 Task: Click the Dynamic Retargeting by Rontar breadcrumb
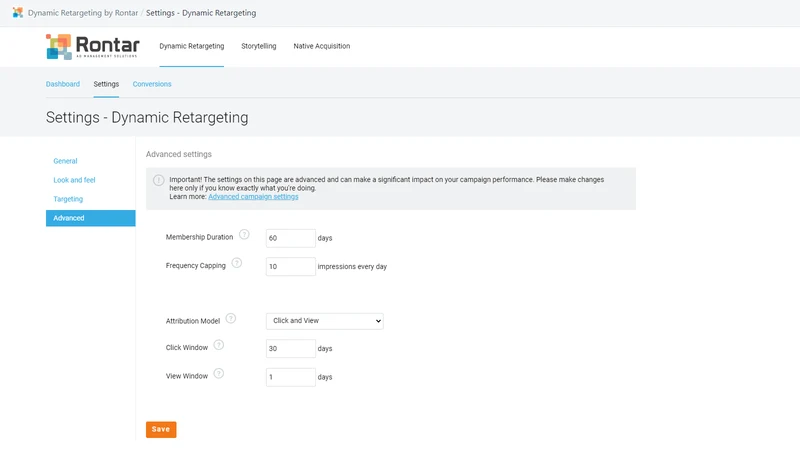pyautogui.click(x=83, y=13)
